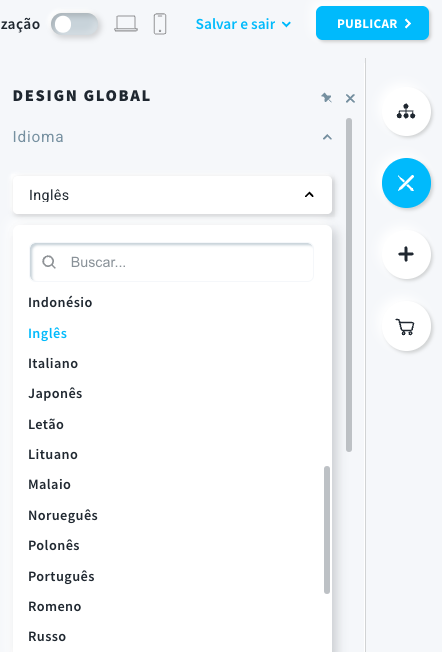442x652 pixels.
Task: Toggle the preview mode switch
Action: 75,24
